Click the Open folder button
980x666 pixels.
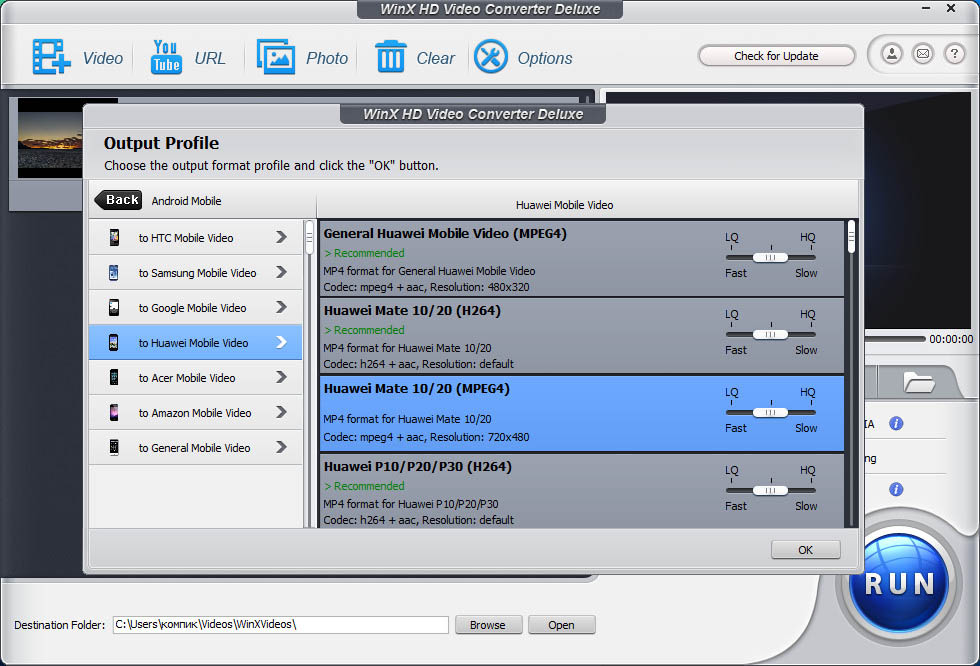pos(561,625)
